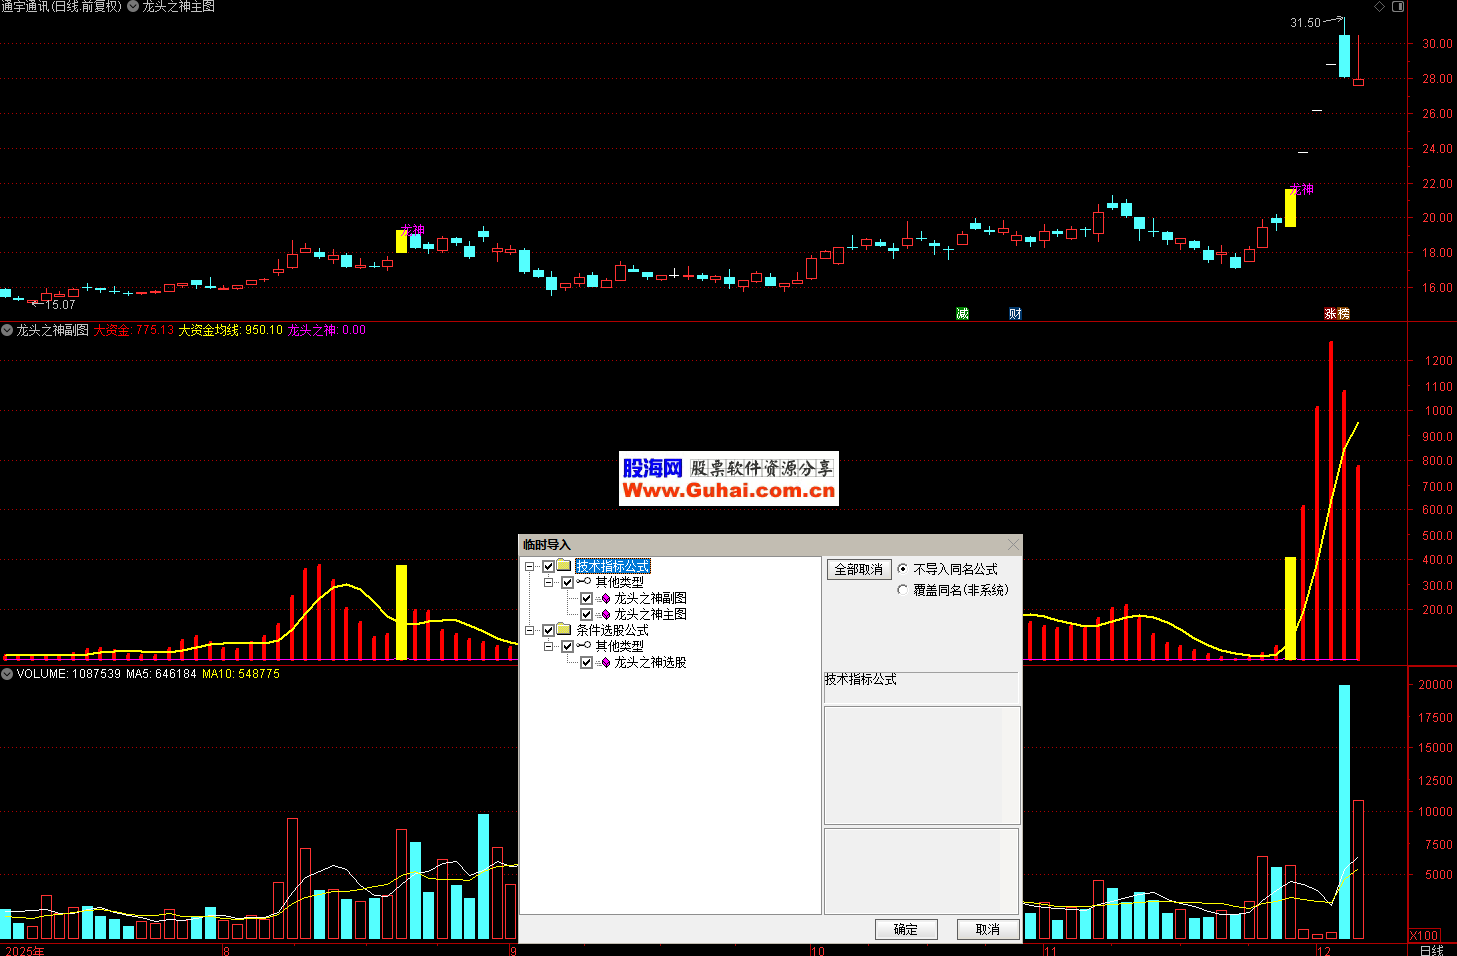Viewport: 1457px width, 956px height.
Task: Click the red 涨 marker icon
Action: coord(1331,314)
